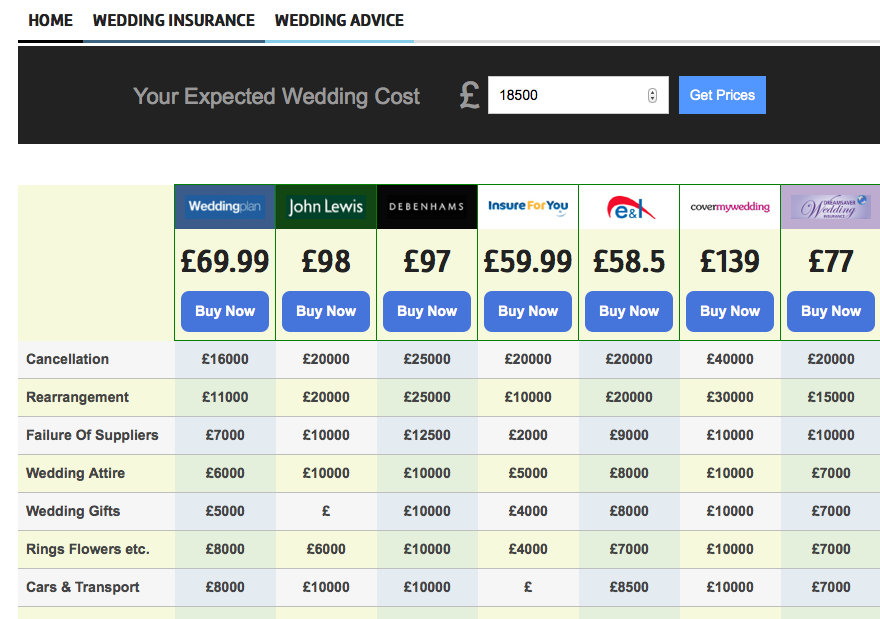Click the £97 price
The height and width of the screenshot is (619, 880).
point(427,262)
